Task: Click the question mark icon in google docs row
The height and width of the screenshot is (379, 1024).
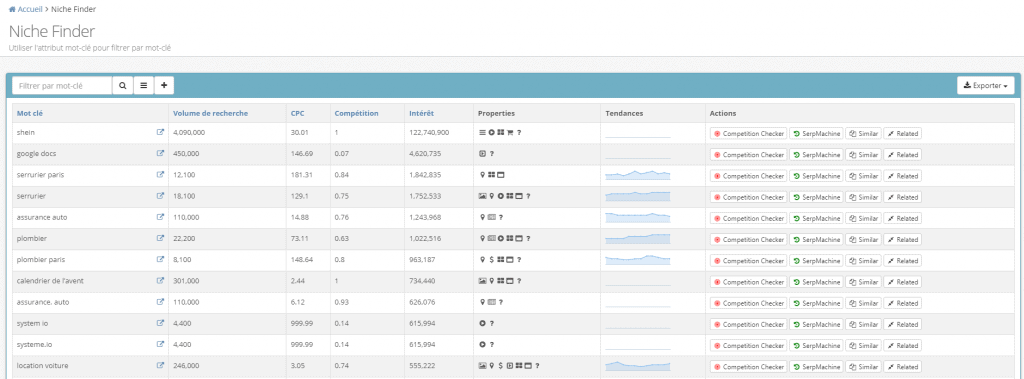Action: tap(492, 154)
